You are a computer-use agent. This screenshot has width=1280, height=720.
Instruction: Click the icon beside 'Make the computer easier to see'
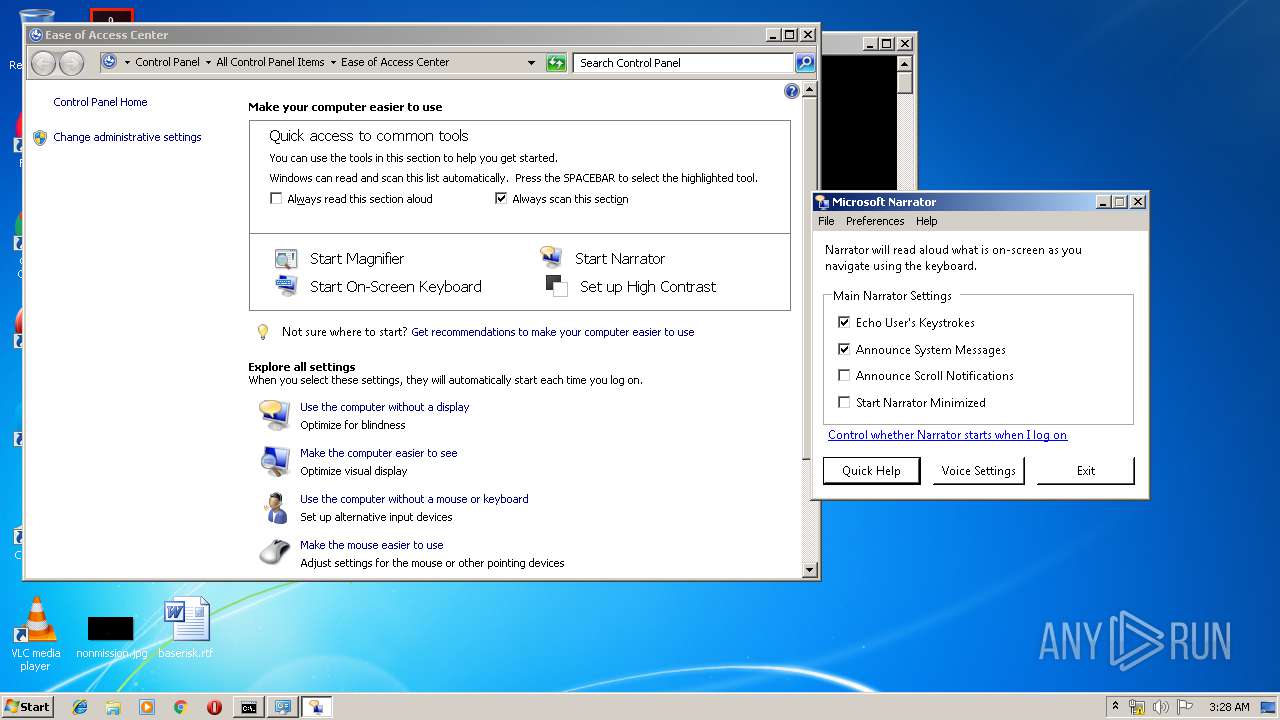274,461
